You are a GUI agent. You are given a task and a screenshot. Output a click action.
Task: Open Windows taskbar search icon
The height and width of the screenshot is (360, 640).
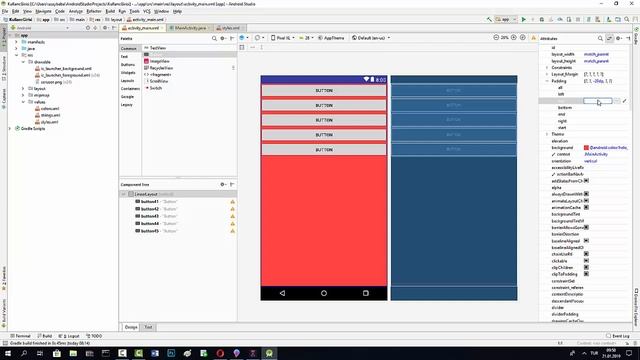pos(24,353)
